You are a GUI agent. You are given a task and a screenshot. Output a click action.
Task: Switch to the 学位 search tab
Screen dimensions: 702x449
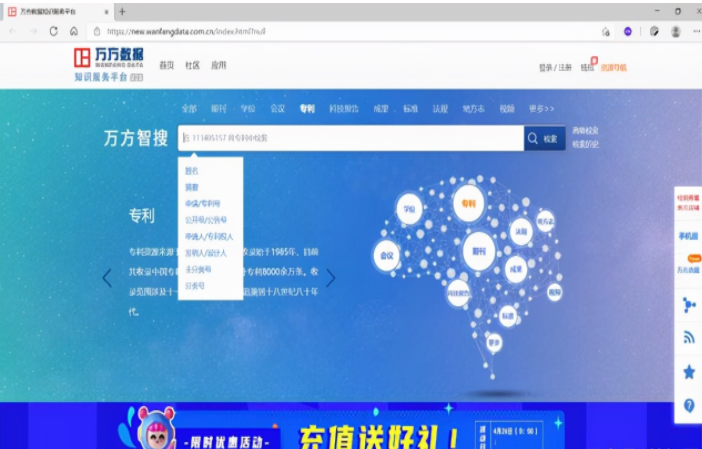pos(247,108)
